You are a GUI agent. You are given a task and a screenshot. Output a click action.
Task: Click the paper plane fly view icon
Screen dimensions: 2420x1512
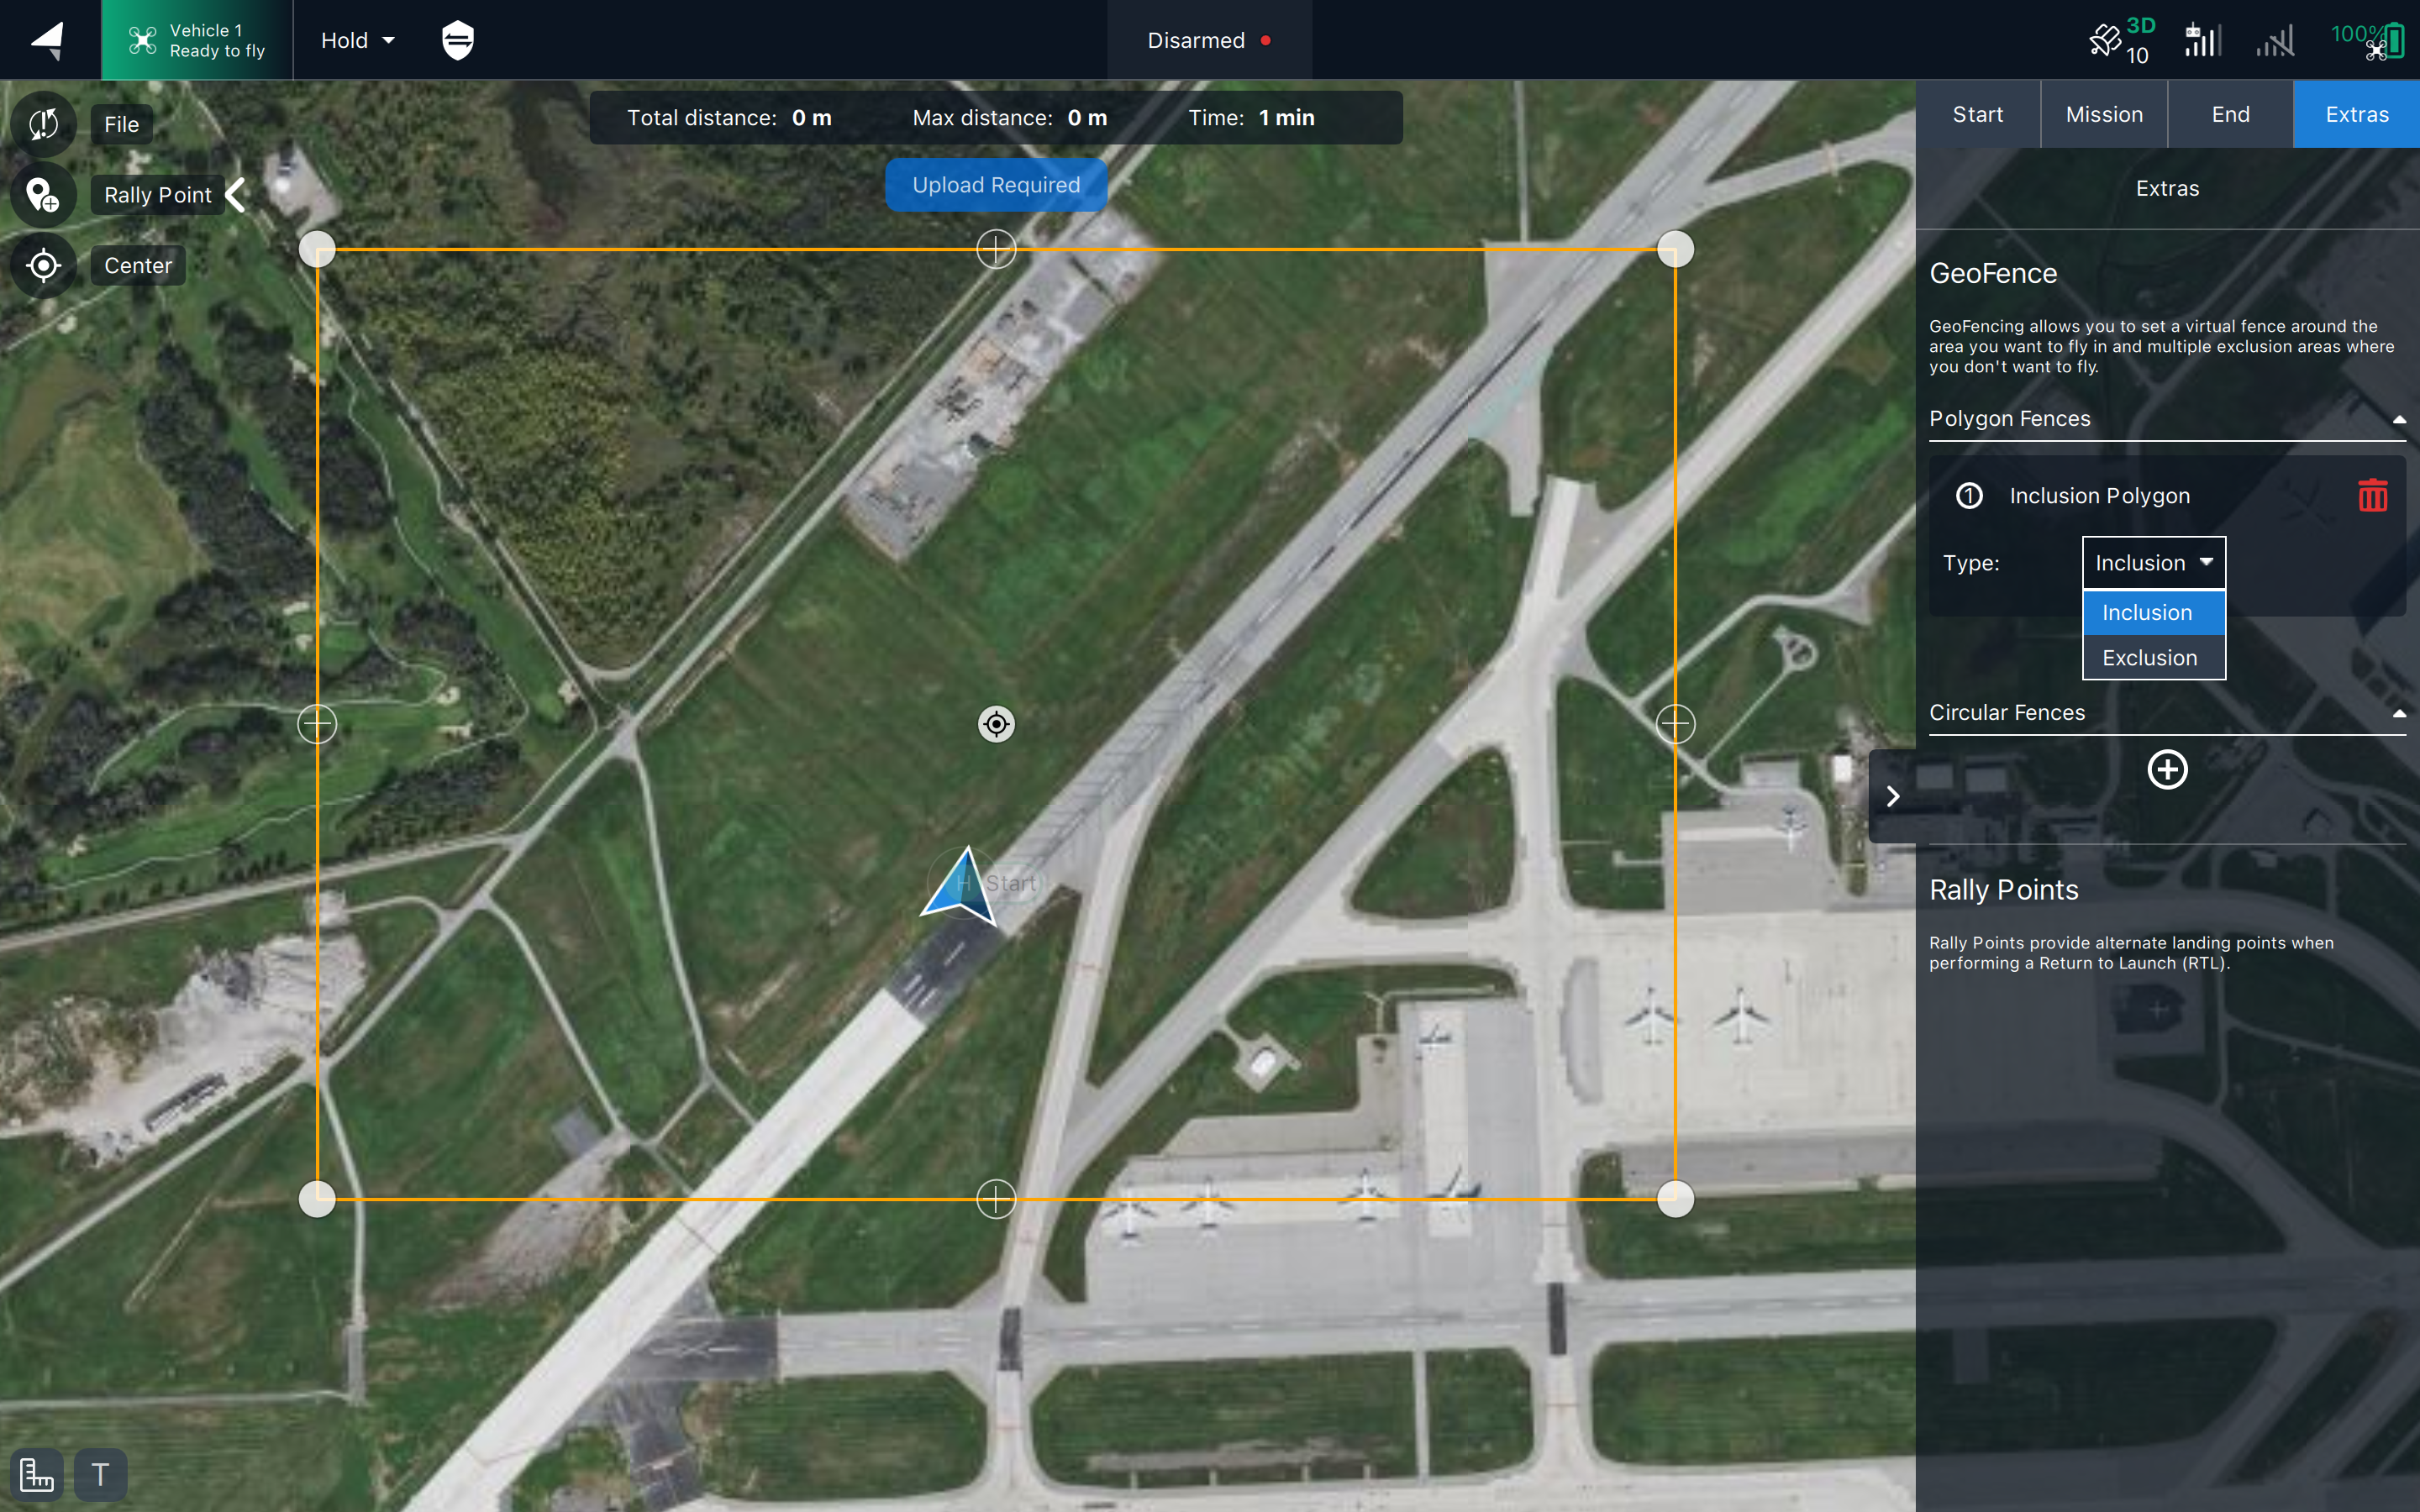(x=48, y=40)
